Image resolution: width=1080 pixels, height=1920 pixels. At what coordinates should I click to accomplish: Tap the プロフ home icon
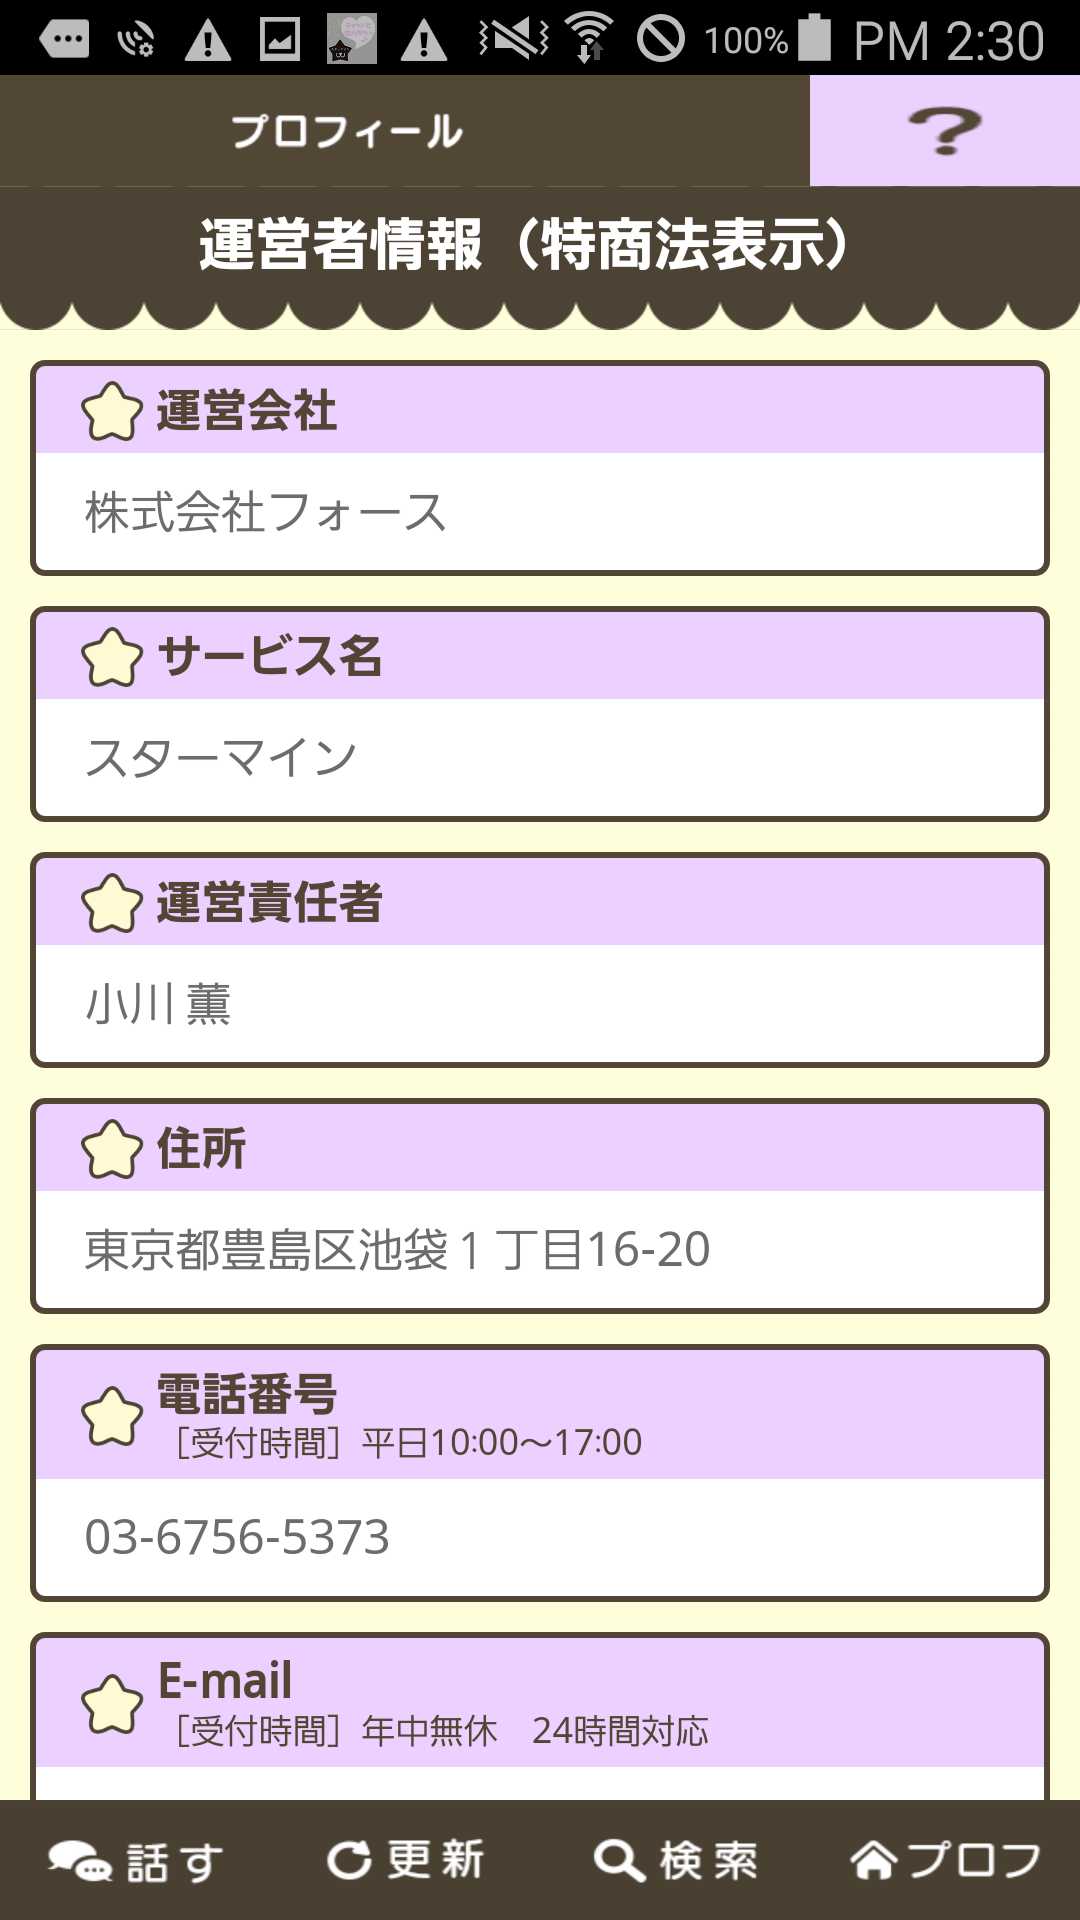[873, 1860]
